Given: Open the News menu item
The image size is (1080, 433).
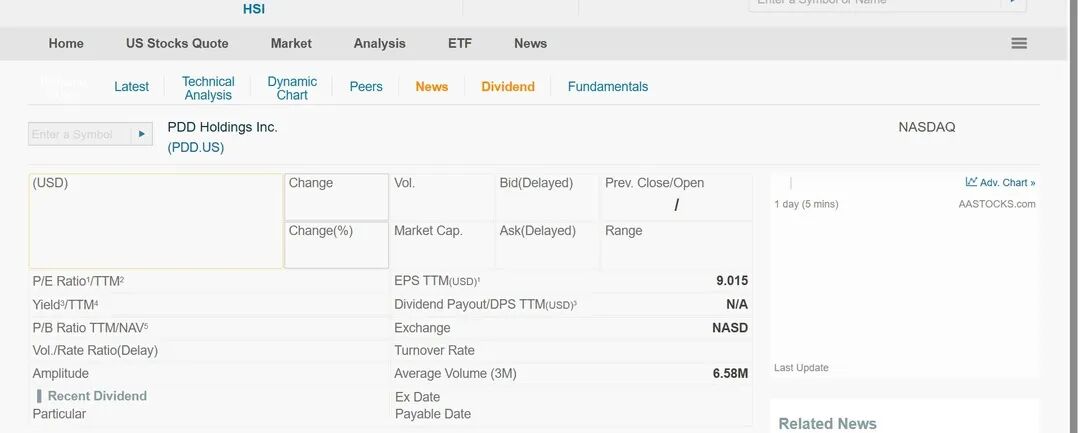Looking at the screenshot, I should coord(530,43).
